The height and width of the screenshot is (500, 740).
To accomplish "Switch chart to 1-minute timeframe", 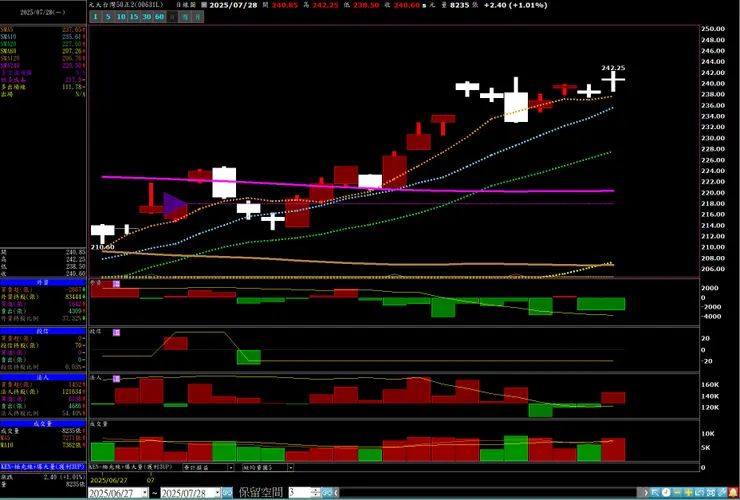I will tap(95, 17).
